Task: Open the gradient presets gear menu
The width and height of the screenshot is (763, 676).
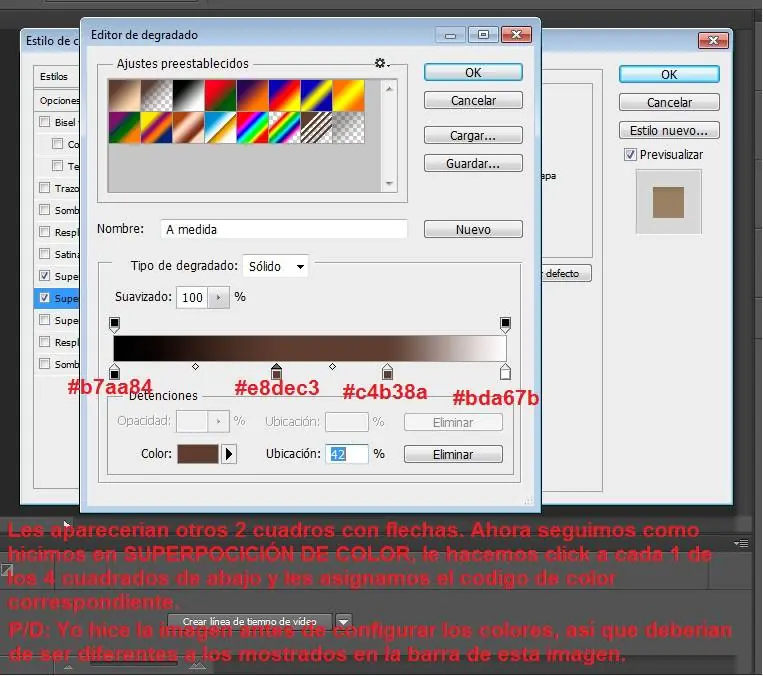Action: coord(381,63)
